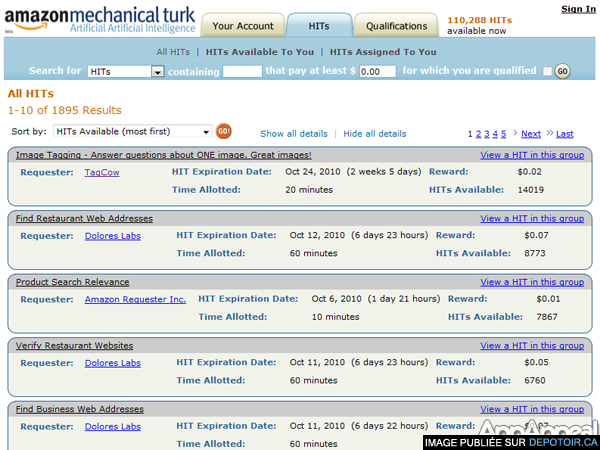The width and height of the screenshot is (600, 450).
Task: Click the '110,288 HITs' available count
Action: click(x=479, y=20)
